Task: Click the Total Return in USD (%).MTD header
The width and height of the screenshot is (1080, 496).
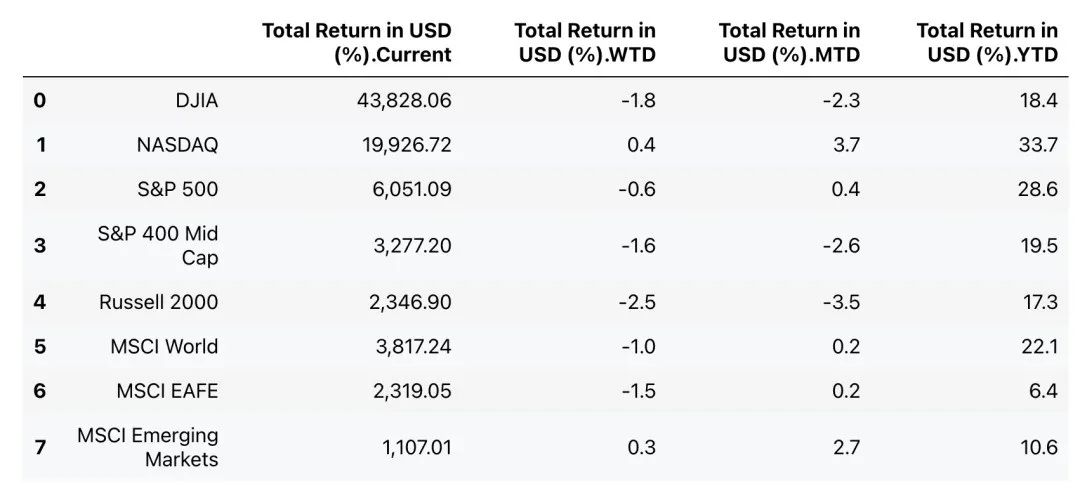Action: click(x=789, y=43)
